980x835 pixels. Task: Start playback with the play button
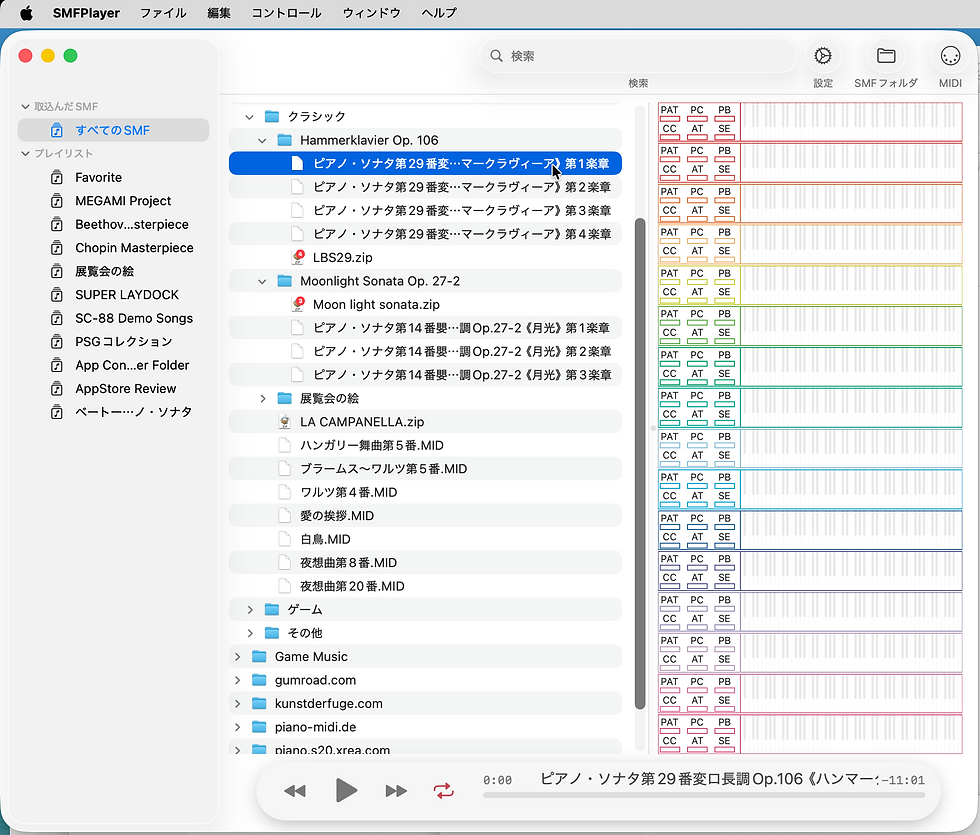346,791
